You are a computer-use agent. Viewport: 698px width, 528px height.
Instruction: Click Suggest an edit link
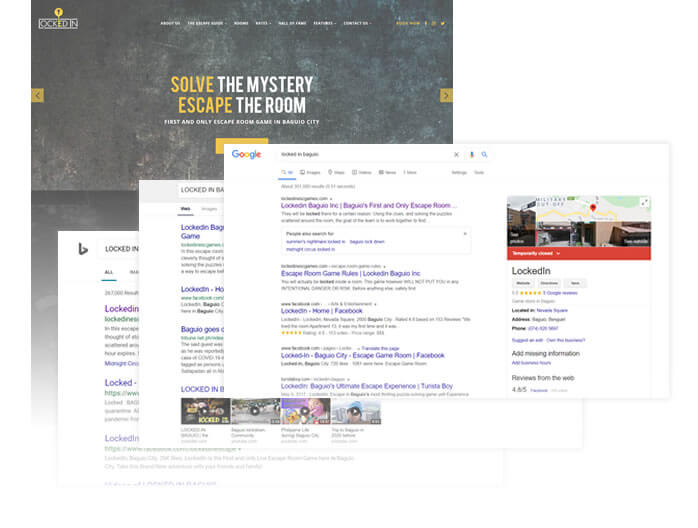(x=528, y=340)
